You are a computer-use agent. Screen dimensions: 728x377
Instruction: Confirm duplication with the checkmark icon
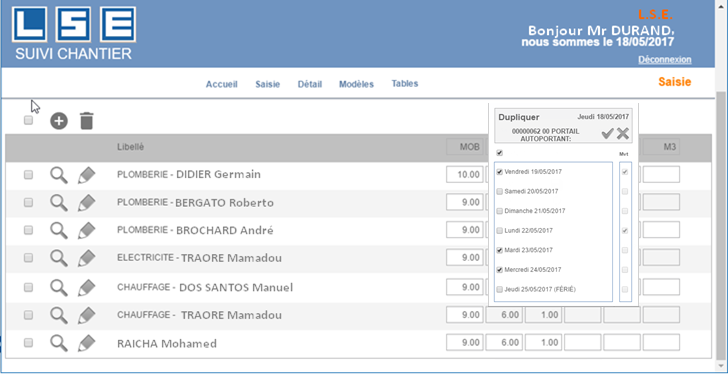tap(607, 134)
